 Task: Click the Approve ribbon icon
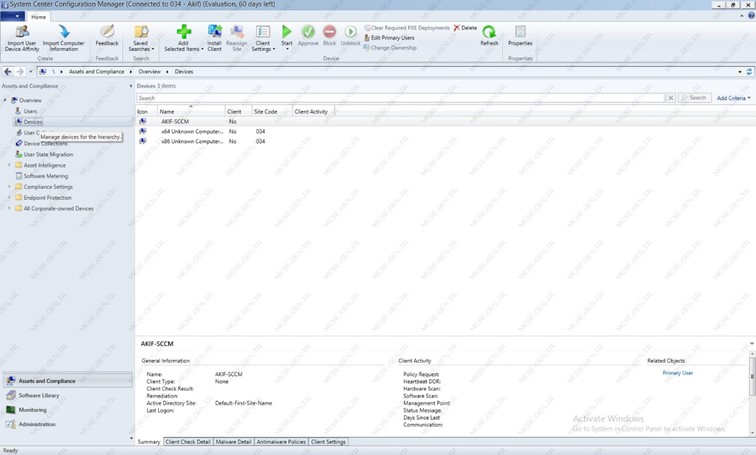[x=308, y=32]
